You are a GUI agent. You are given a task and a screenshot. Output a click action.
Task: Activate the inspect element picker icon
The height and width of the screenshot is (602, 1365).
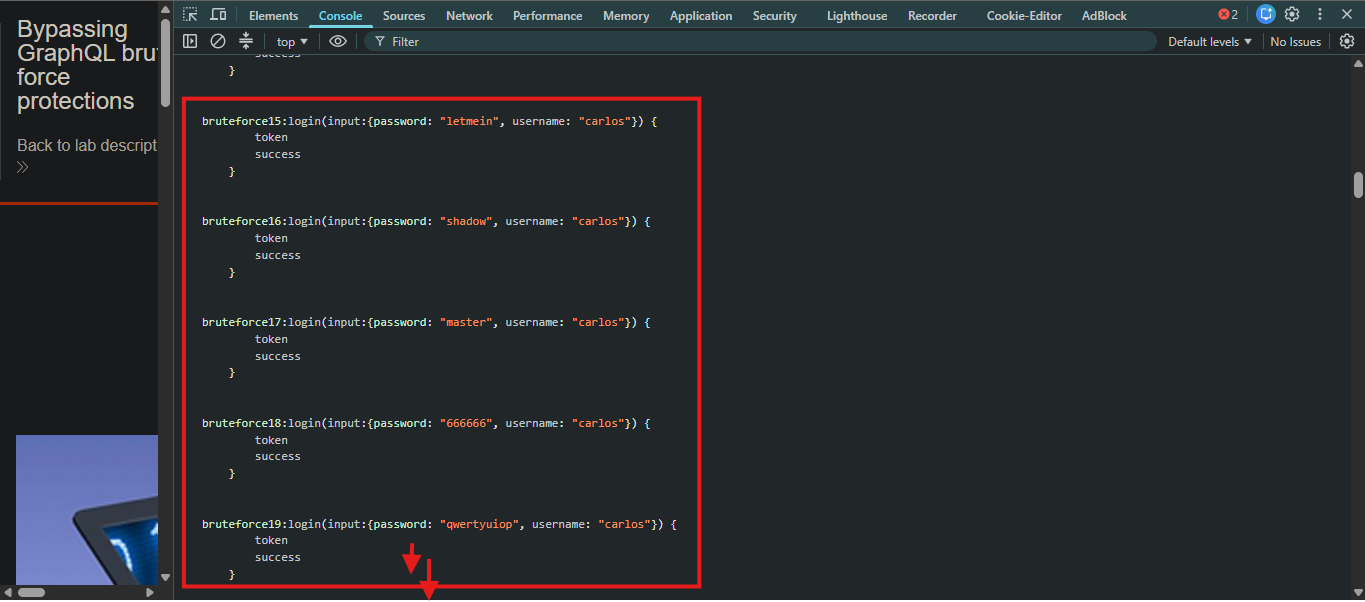(190, 15)
